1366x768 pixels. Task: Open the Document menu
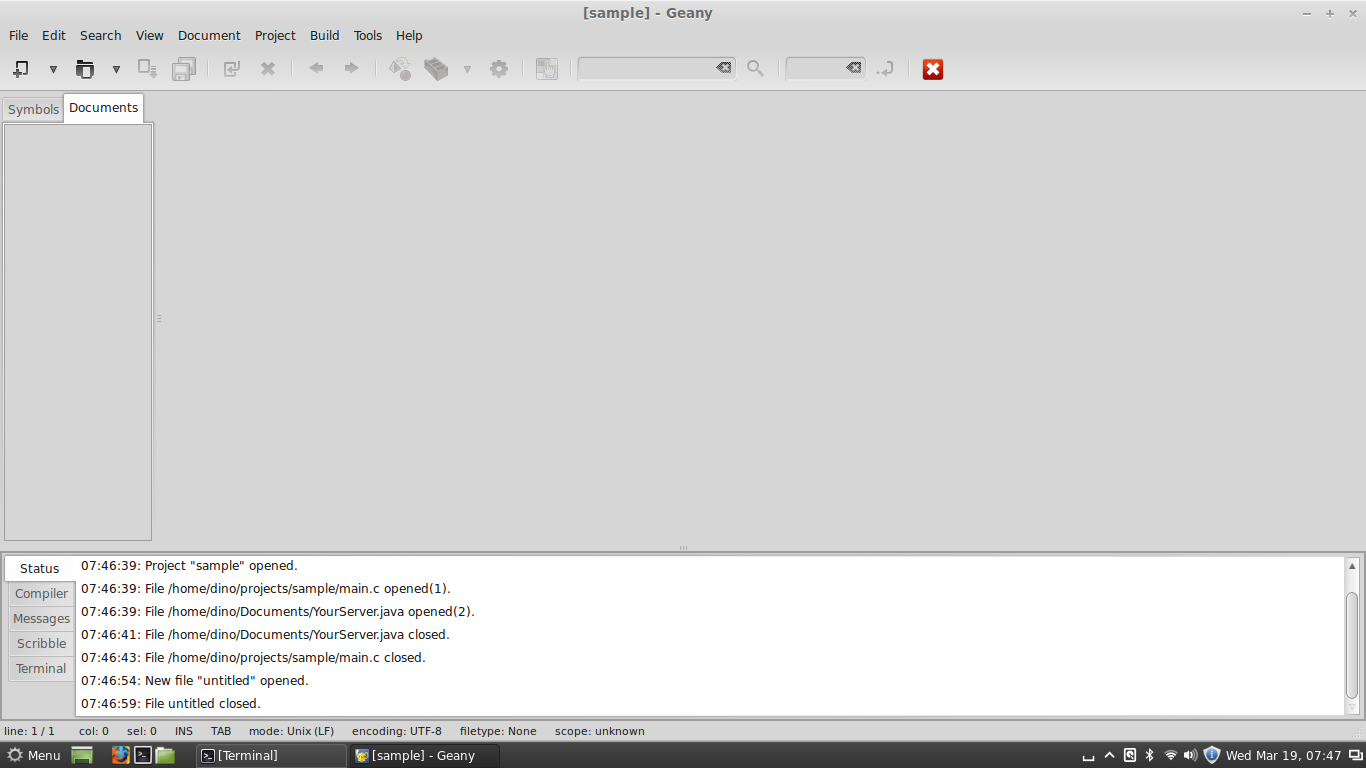click(x=209, y=35)
